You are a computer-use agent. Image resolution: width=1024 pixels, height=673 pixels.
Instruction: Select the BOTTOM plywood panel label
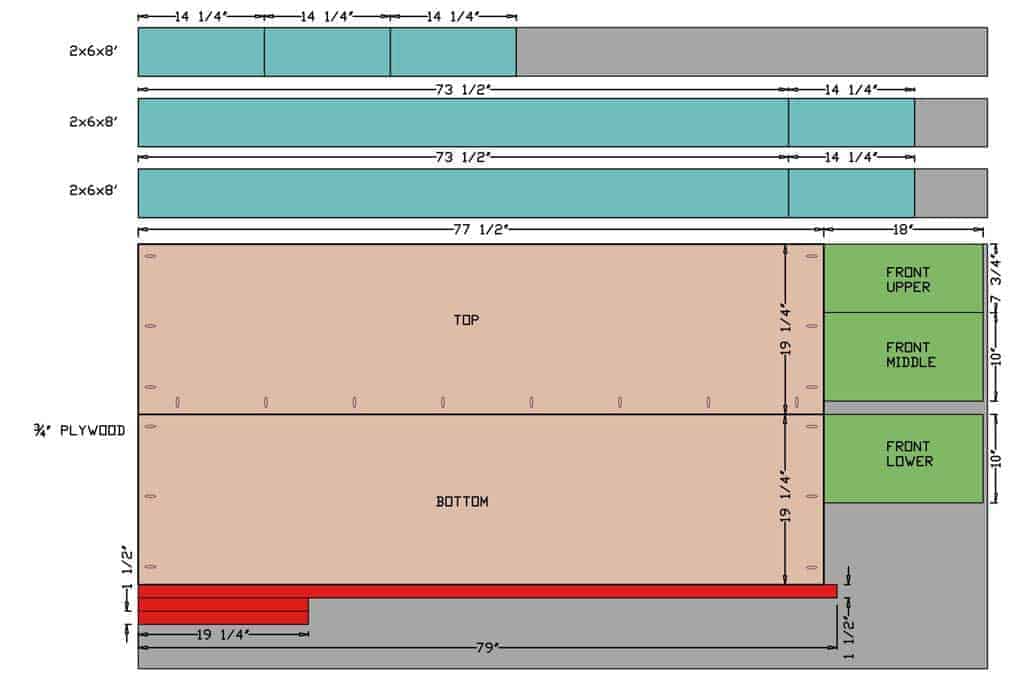[462, 501]
